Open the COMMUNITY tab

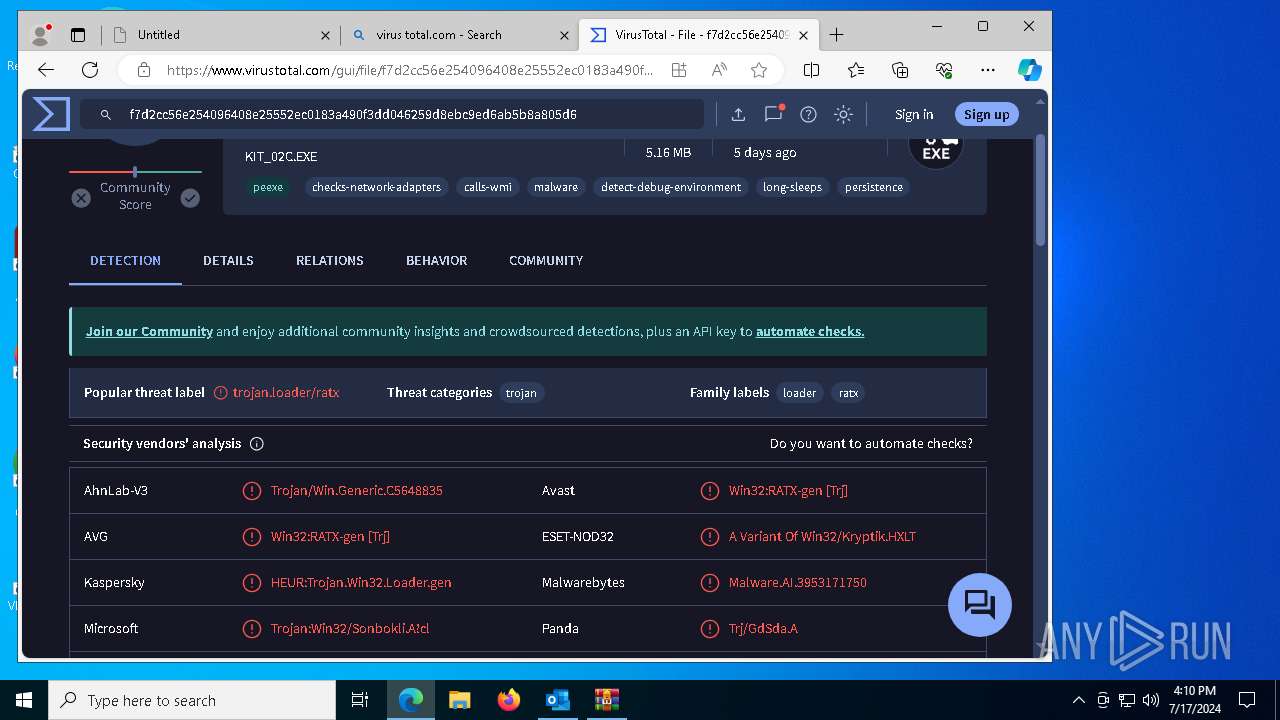[x=546, y=260]
